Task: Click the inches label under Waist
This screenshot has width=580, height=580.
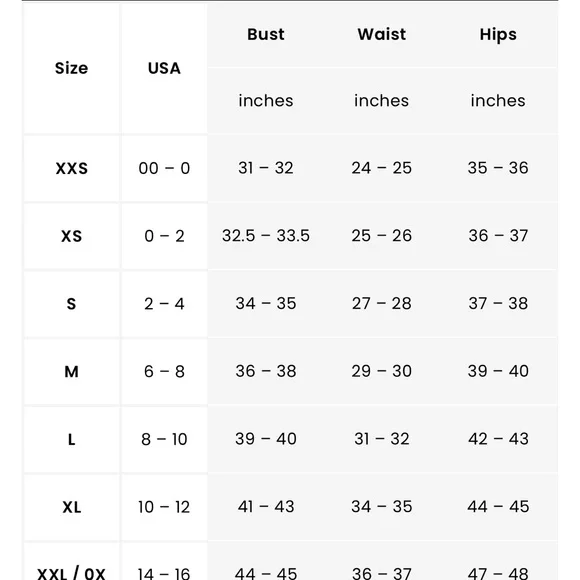Action: click(x=381, y=101)
